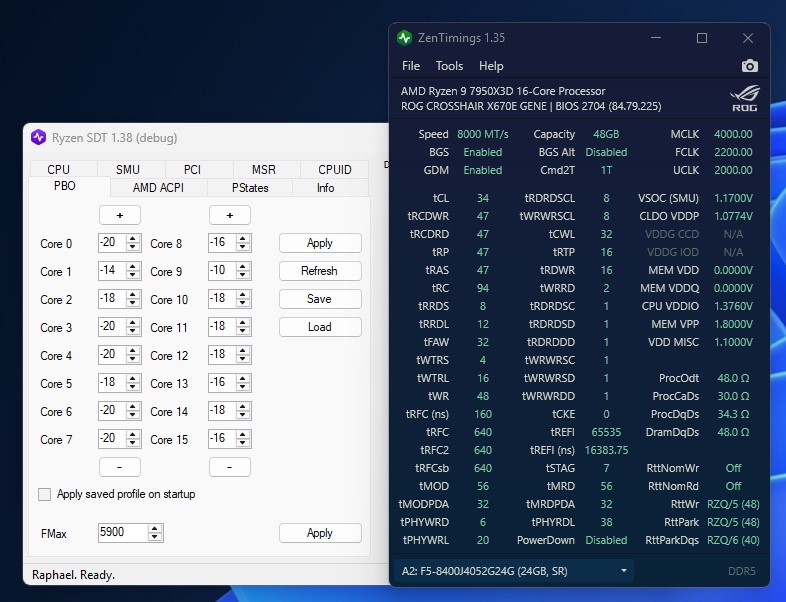Open the Tools menu in ZenTimings

449,66
